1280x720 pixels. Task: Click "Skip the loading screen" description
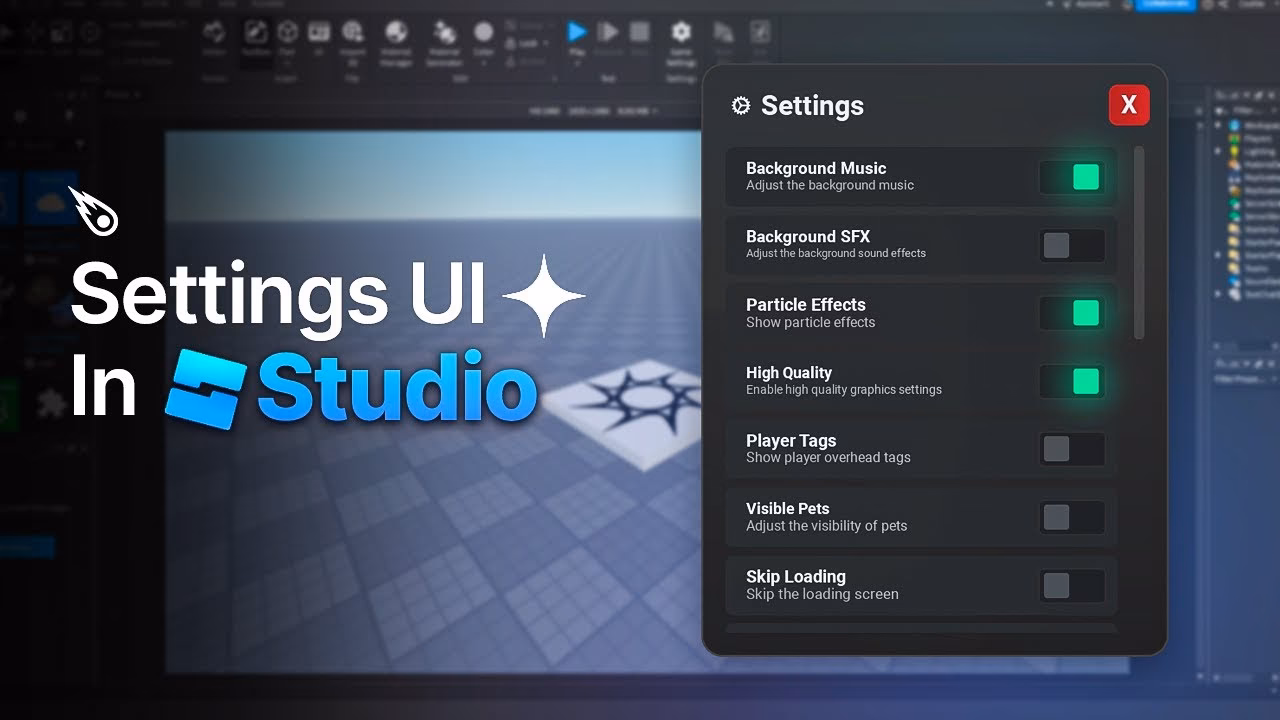(822, 593)
